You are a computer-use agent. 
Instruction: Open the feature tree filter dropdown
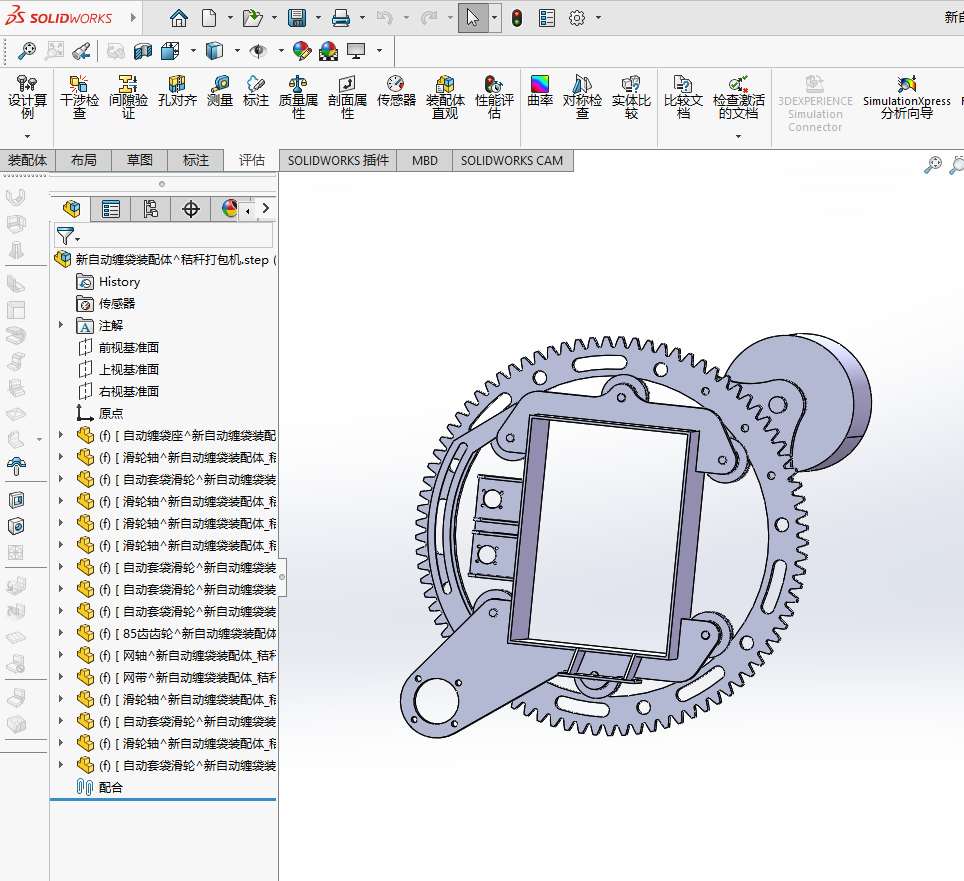pyautogui.click(x=66, y=236)
